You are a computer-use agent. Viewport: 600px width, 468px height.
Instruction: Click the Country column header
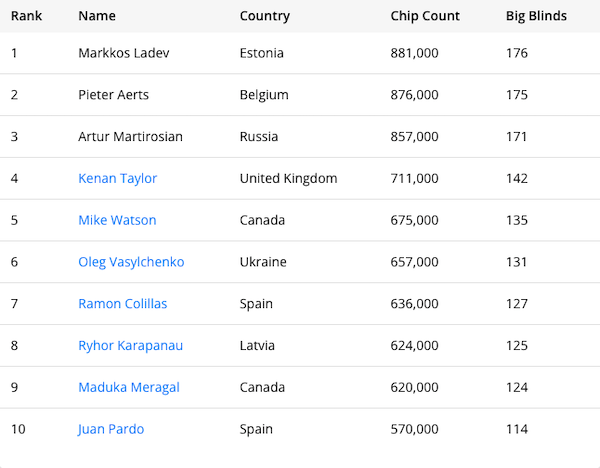265,16
